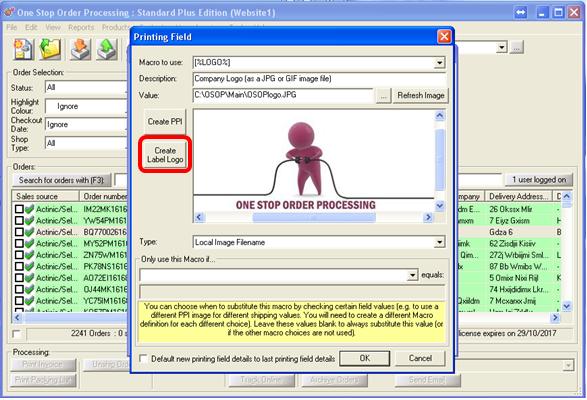Click green tick icon on order PK78NS1616

pos(29,266)
